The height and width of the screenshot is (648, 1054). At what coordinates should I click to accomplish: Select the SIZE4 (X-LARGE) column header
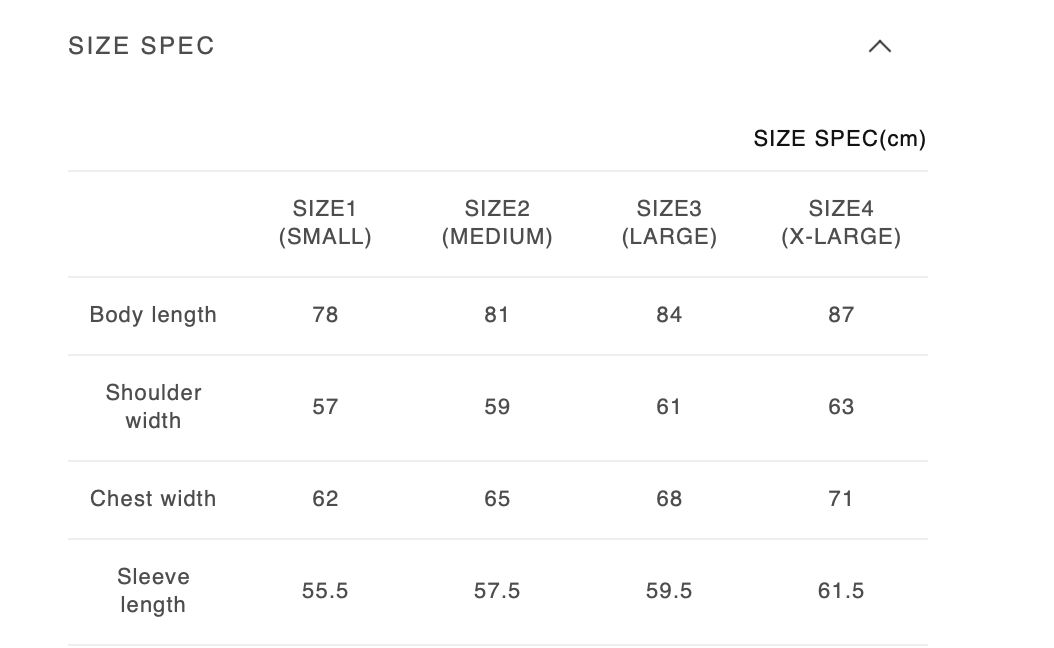[841, 223]
